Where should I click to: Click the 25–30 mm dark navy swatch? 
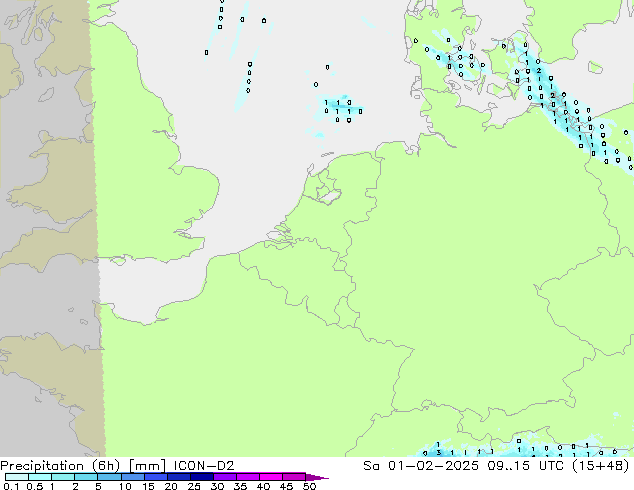click(x=202, y=477)
